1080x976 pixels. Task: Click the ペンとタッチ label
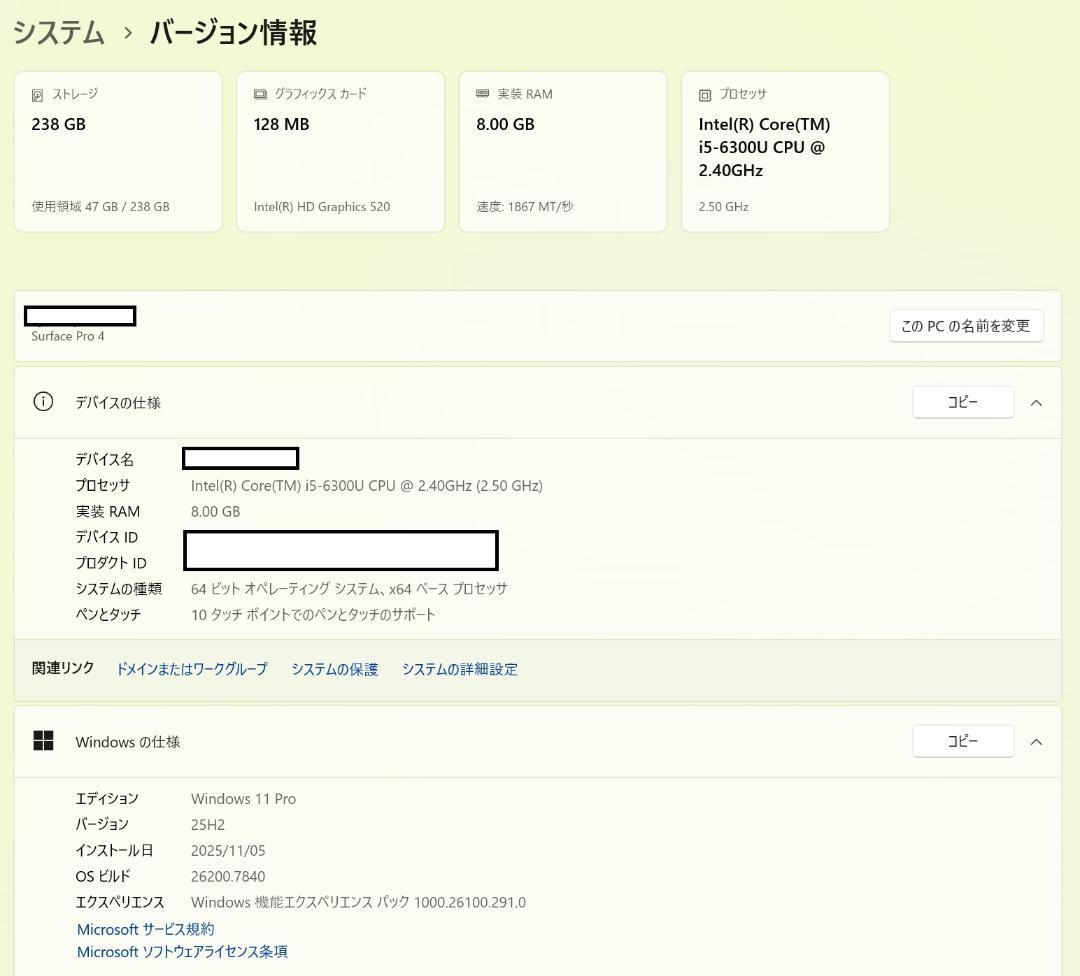pos(108,614)
